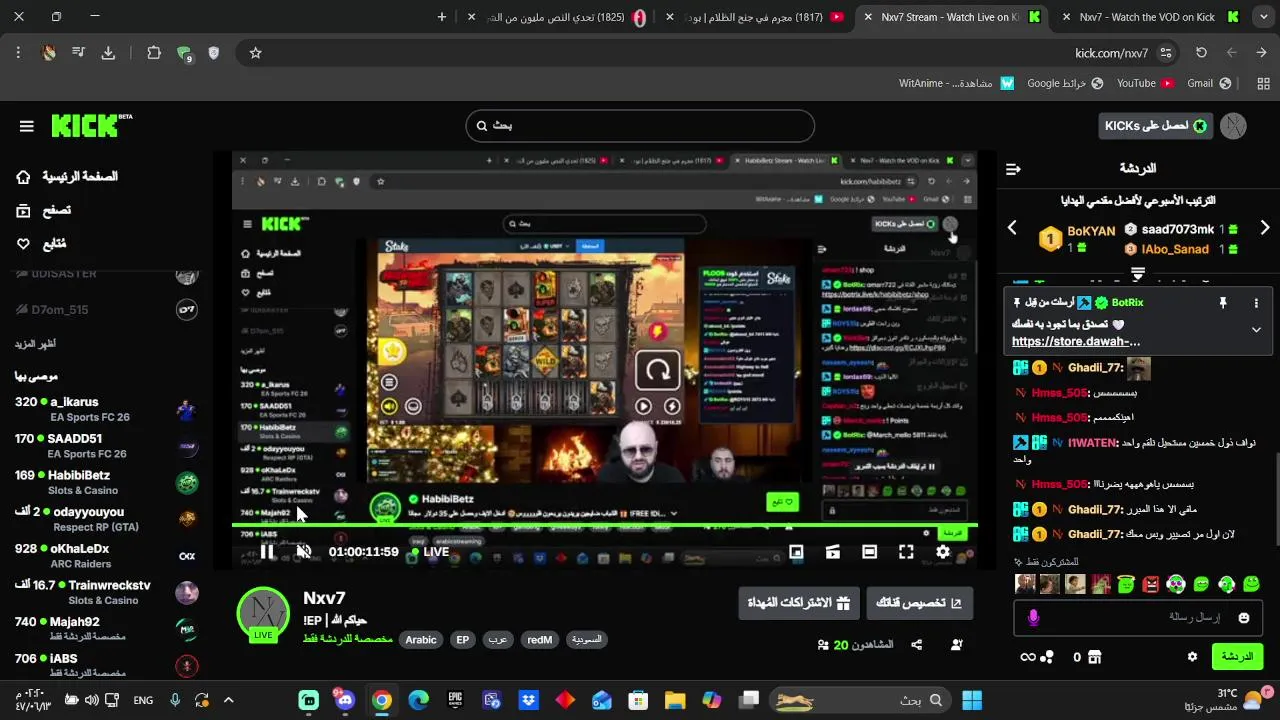1280x720 pixels.
Task: Click the EP tag
Action: pos(462,640)
